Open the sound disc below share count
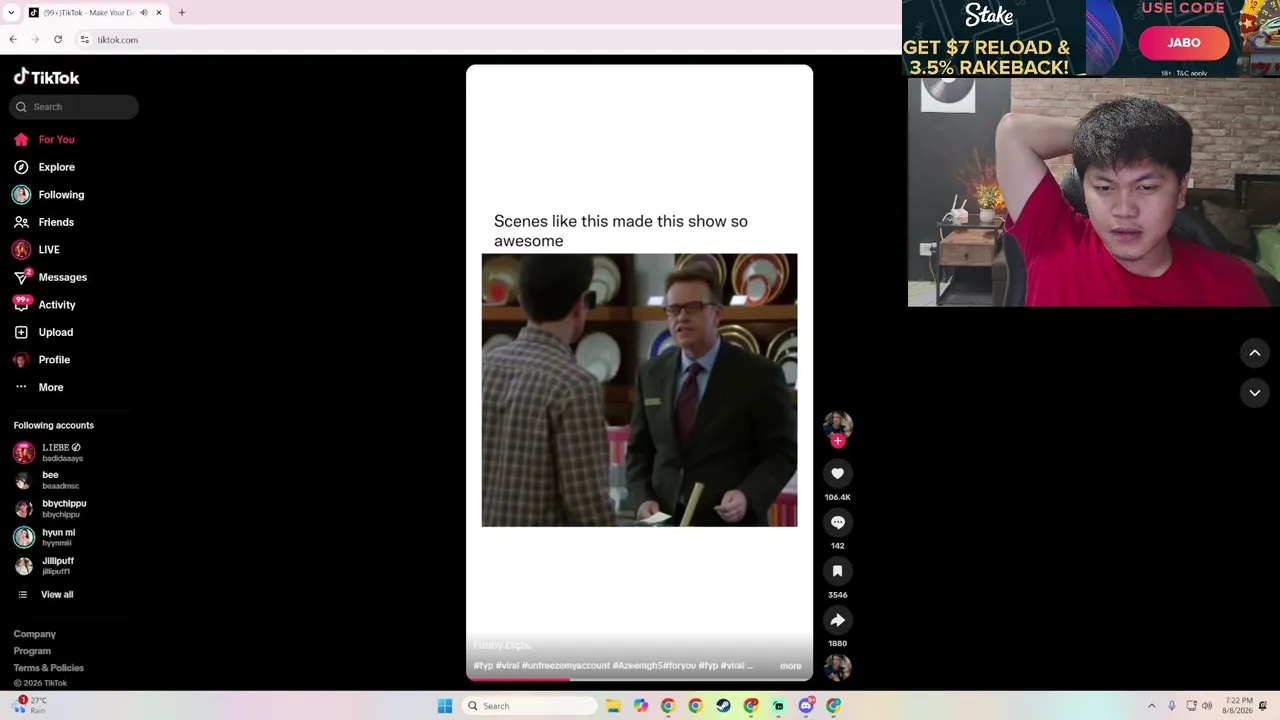The height and width of the screenshot is (720, 1280). click(x=838, y=667)
